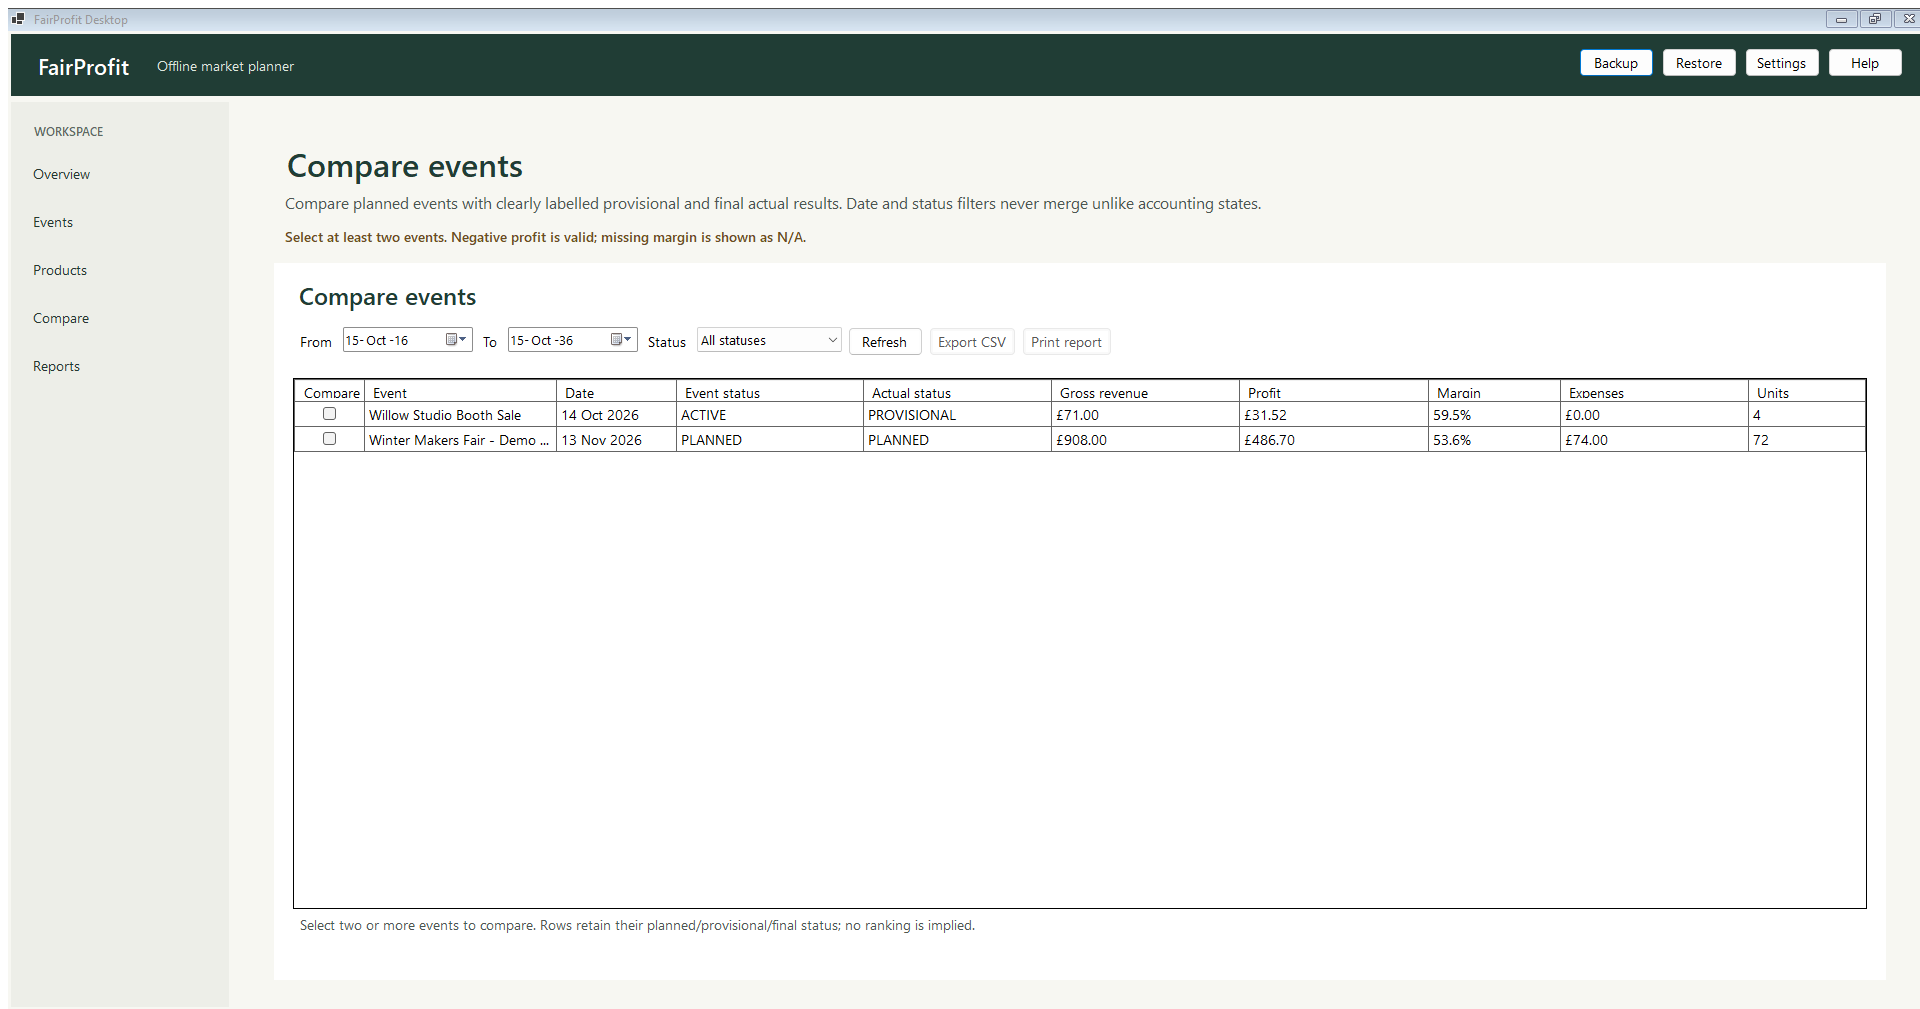Sort by the Date column header
The image size is (1920, 1009).
coord(616,392)
